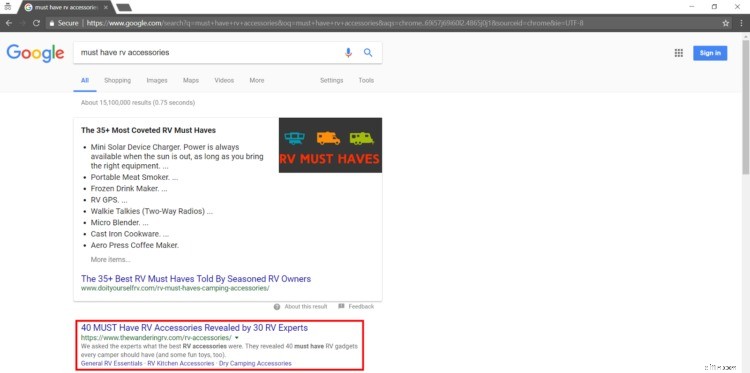750x373 pixels.
Task: Bookmark the page with the star icon
Action: (x=726, y=23)
